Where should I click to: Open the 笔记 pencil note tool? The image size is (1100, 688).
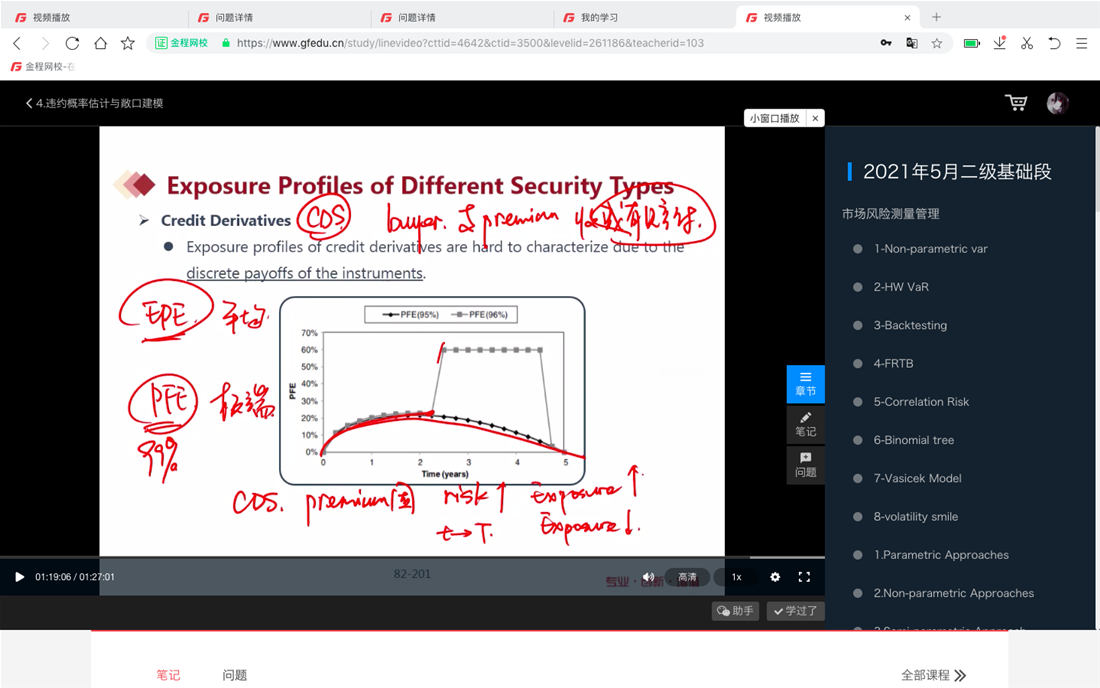805,424
